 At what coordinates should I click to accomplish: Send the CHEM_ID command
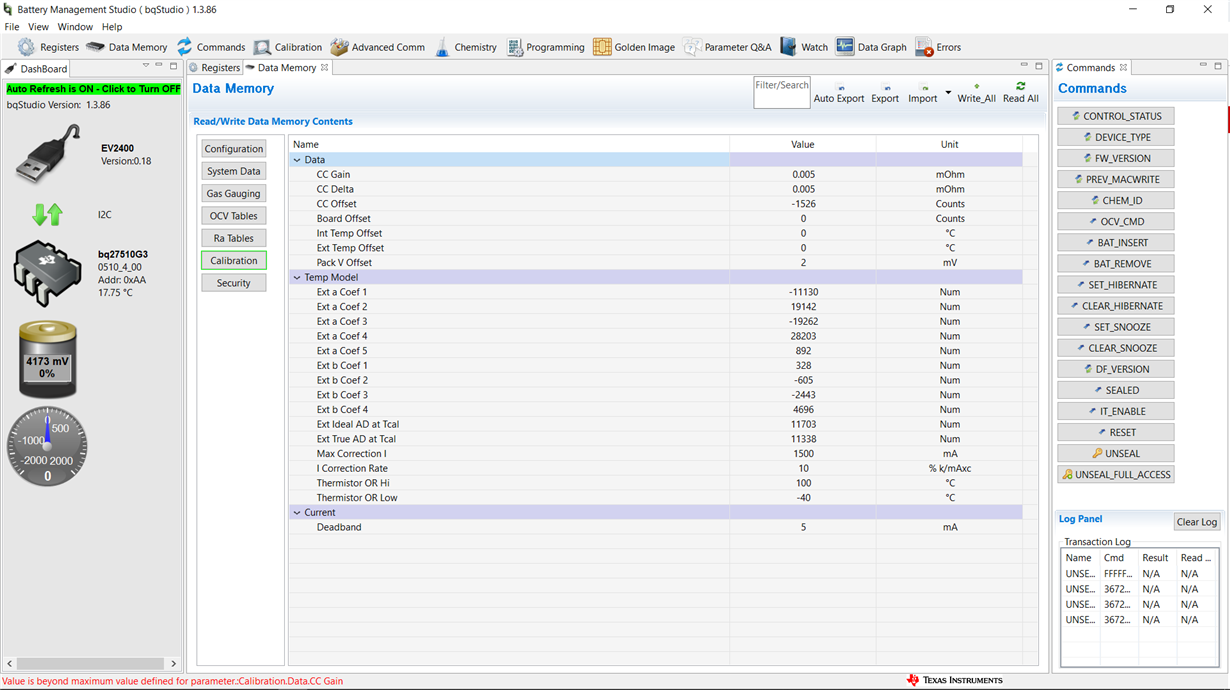pos(1116,200)
